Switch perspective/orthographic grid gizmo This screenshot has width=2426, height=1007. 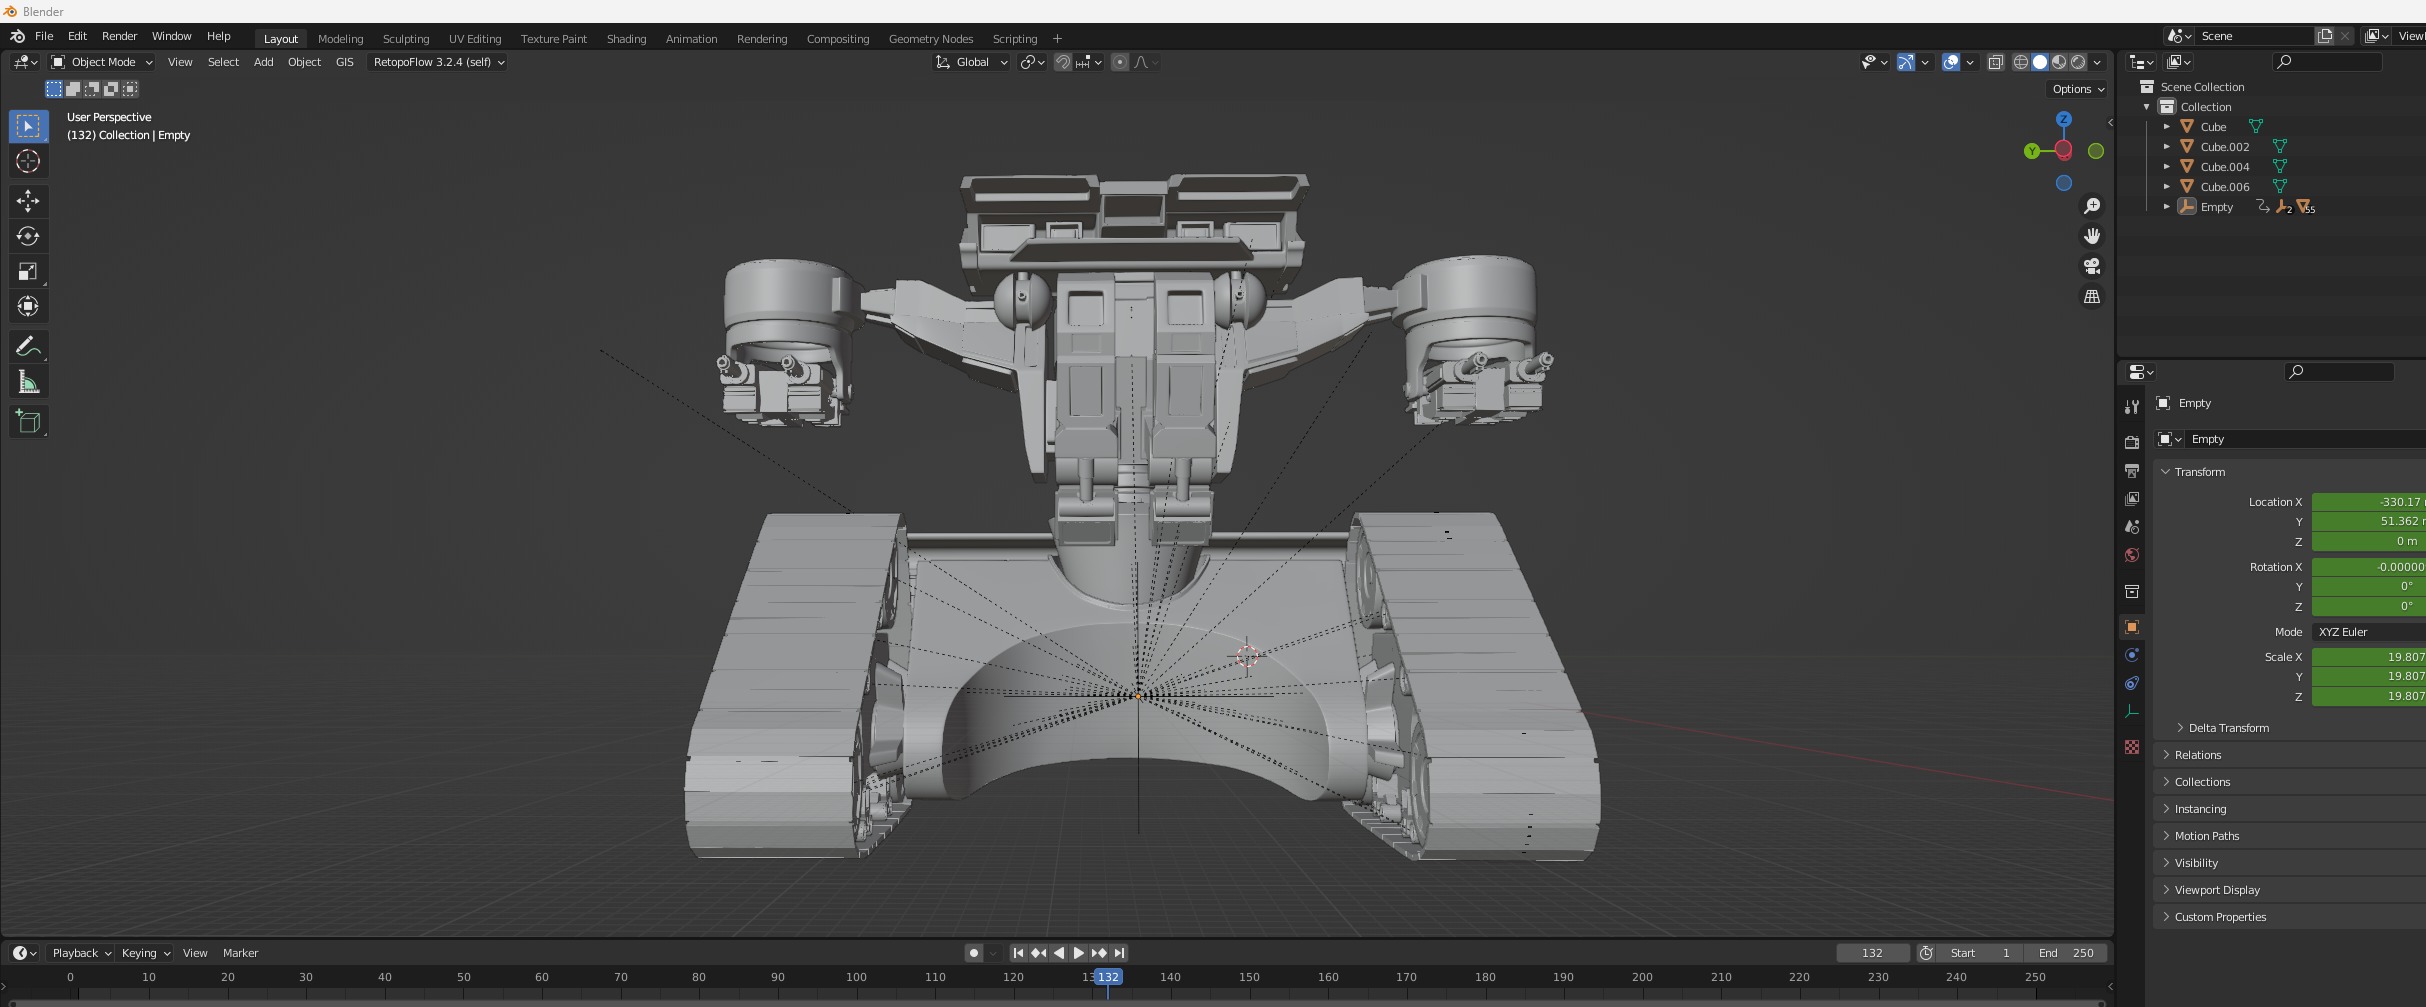(x=2091, y=297)
